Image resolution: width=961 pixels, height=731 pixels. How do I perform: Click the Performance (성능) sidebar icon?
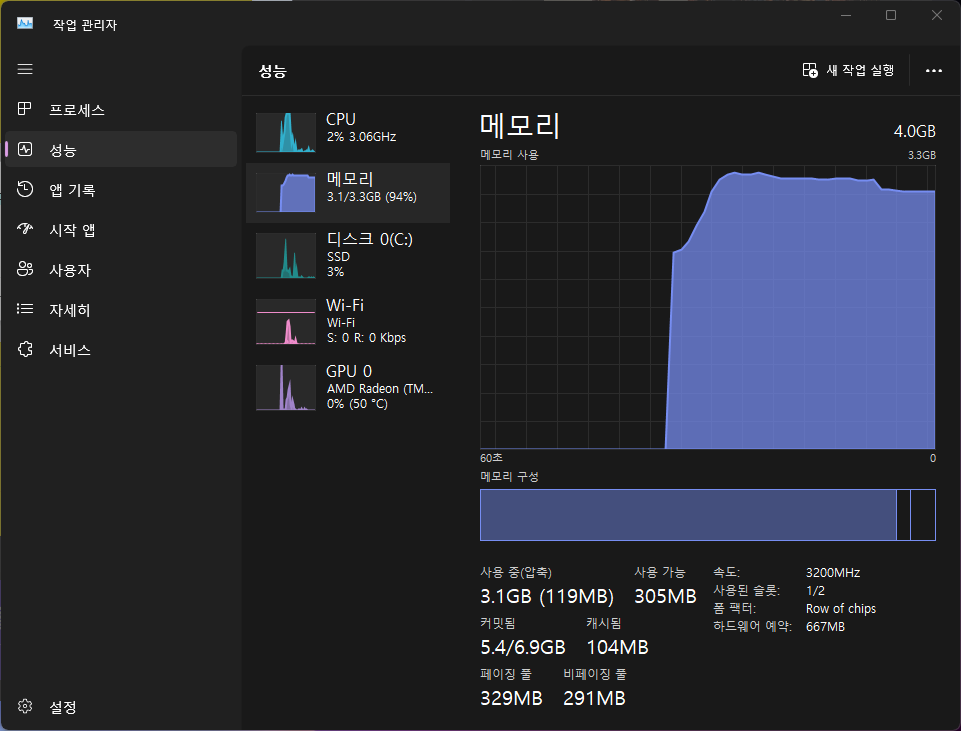click(25, 149)
